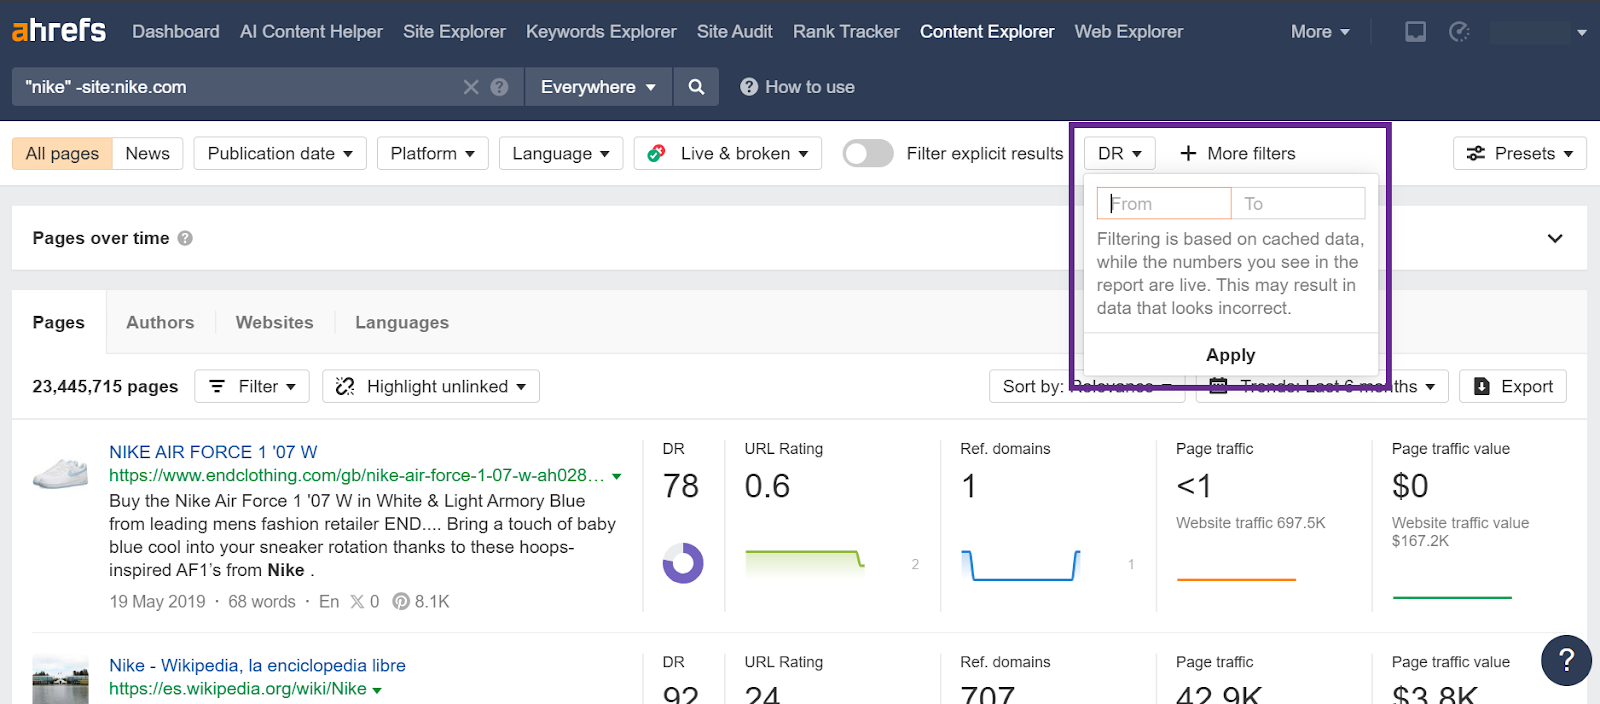Switch to Authors tab

[160, 322]
